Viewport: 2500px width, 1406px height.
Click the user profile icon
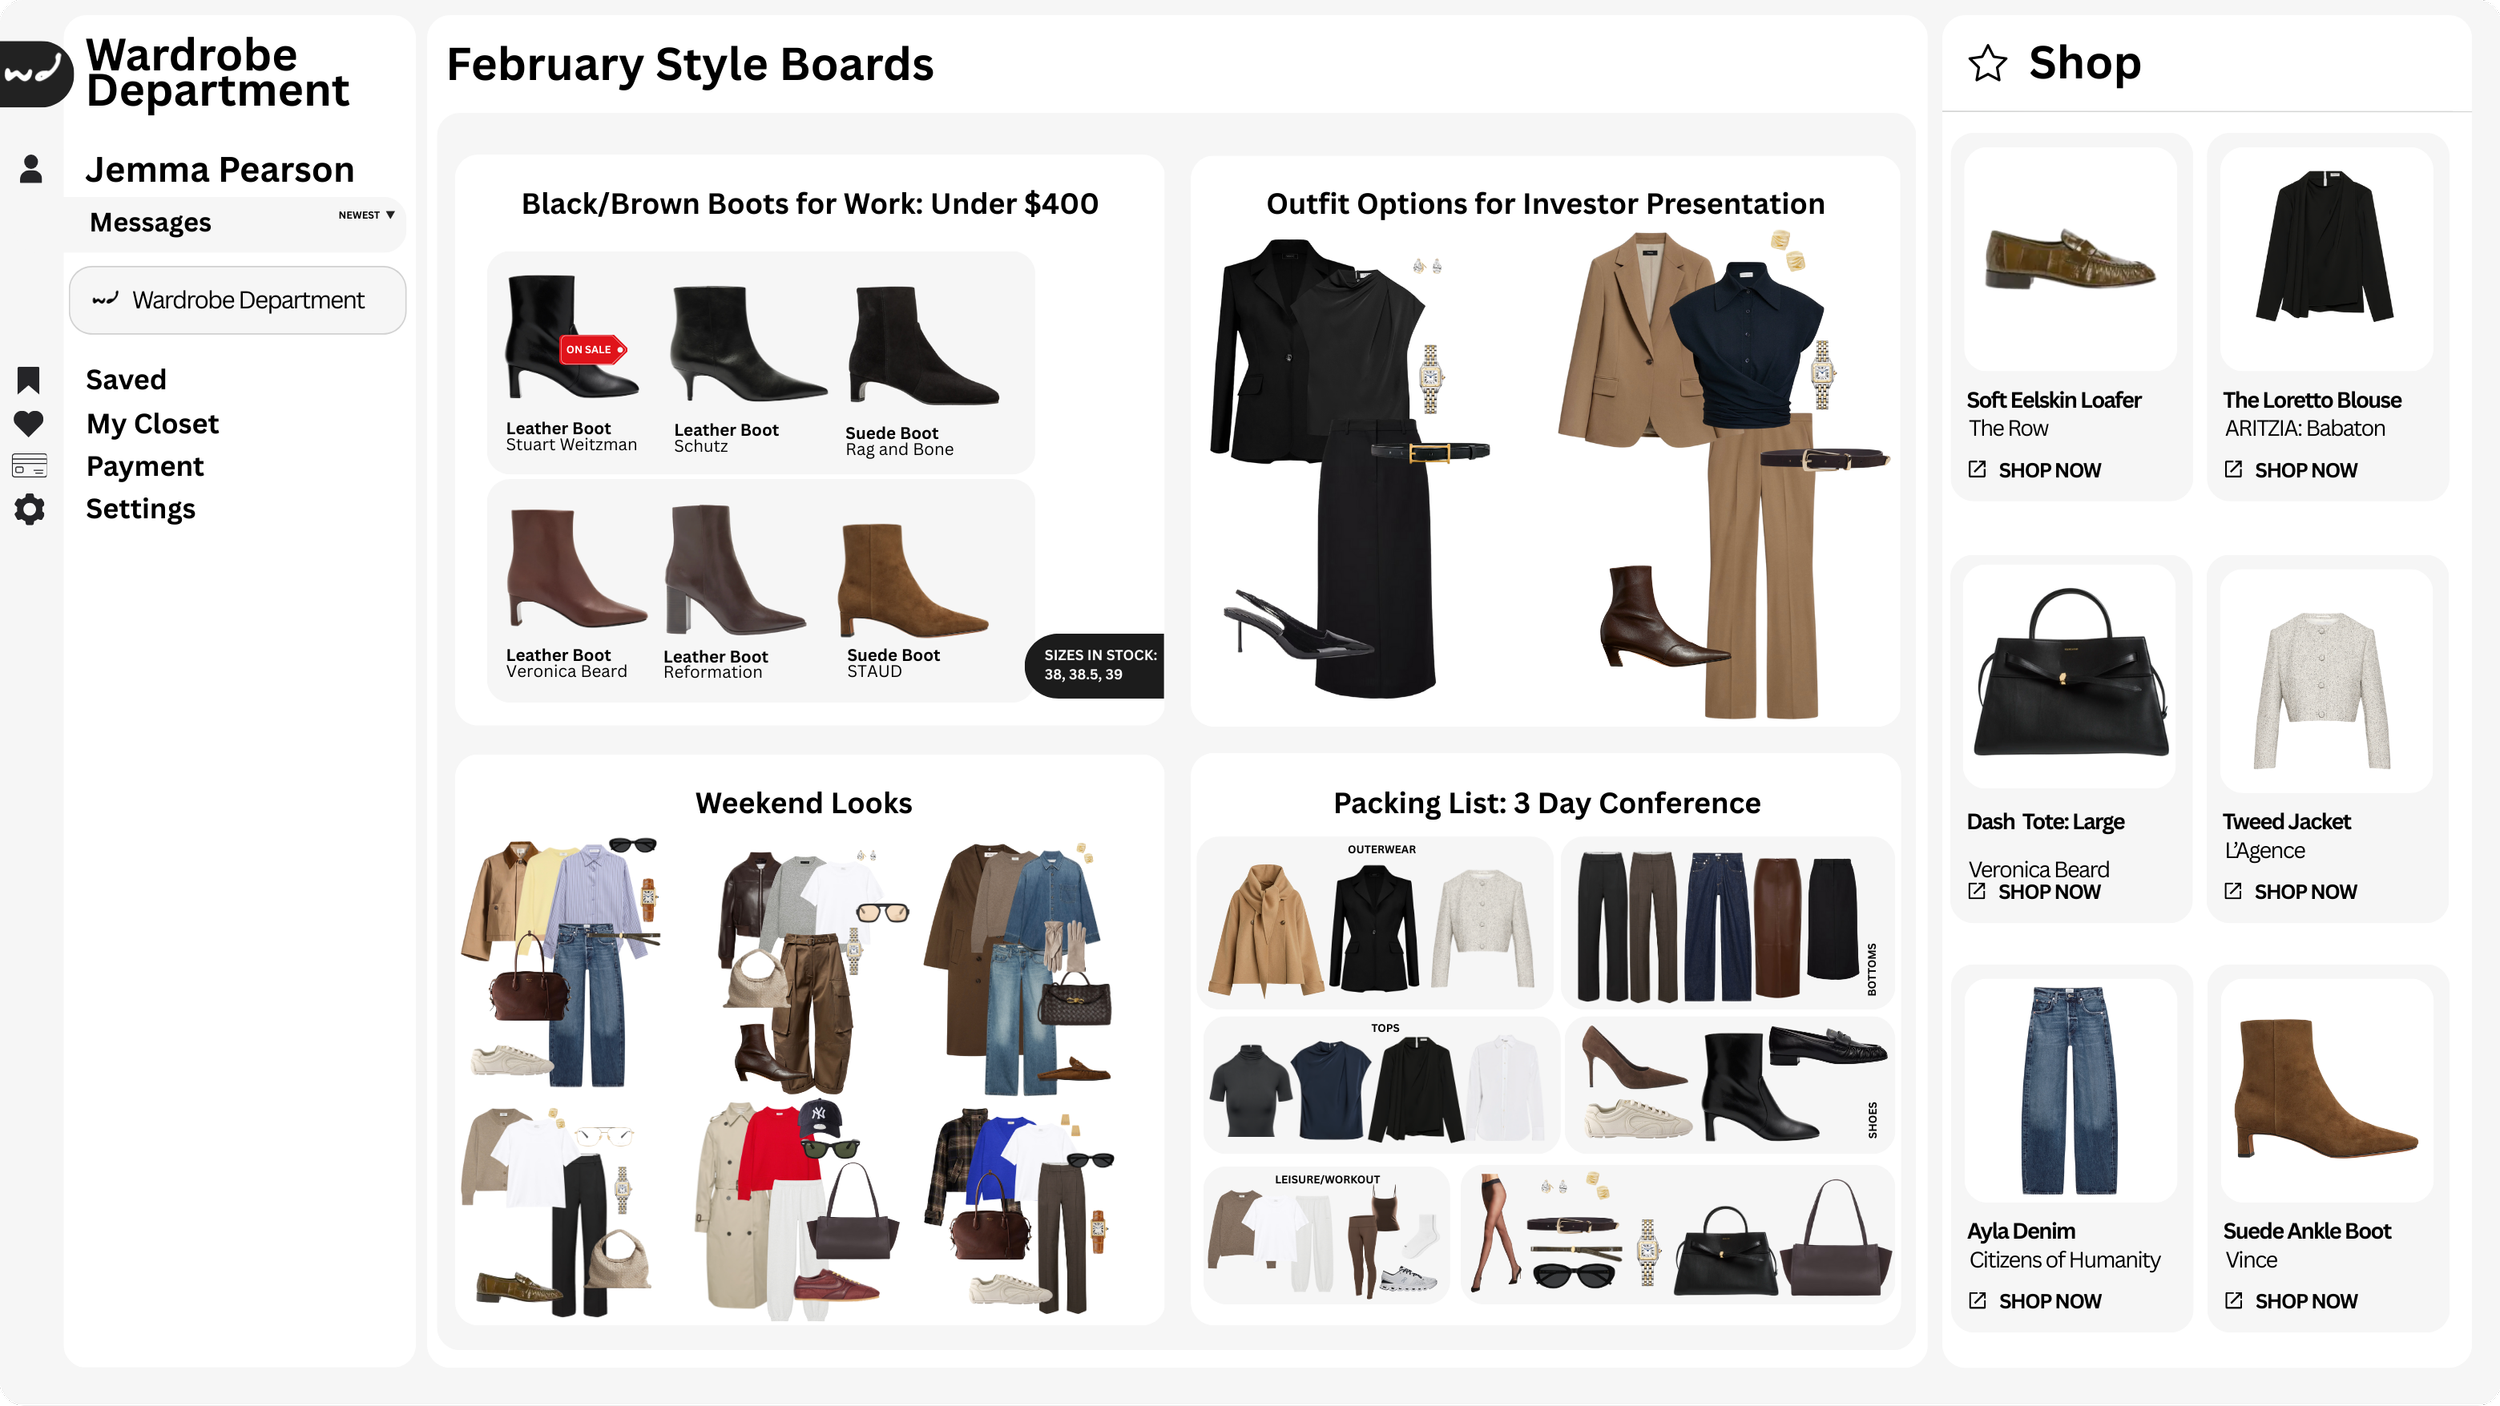click(x=31, y=169)
